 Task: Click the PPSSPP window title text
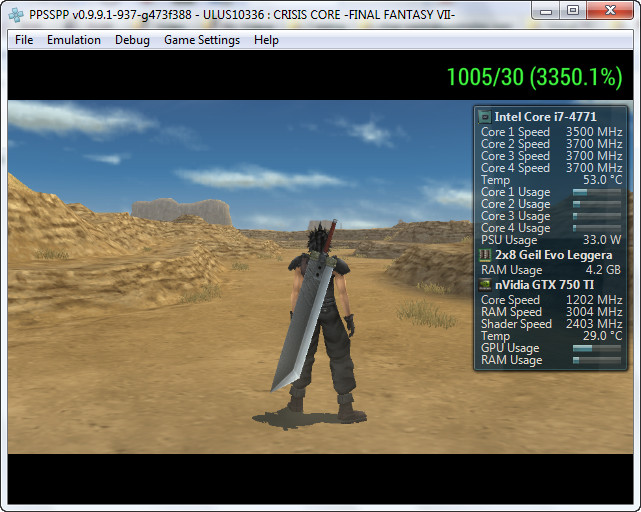coord(242,15)
